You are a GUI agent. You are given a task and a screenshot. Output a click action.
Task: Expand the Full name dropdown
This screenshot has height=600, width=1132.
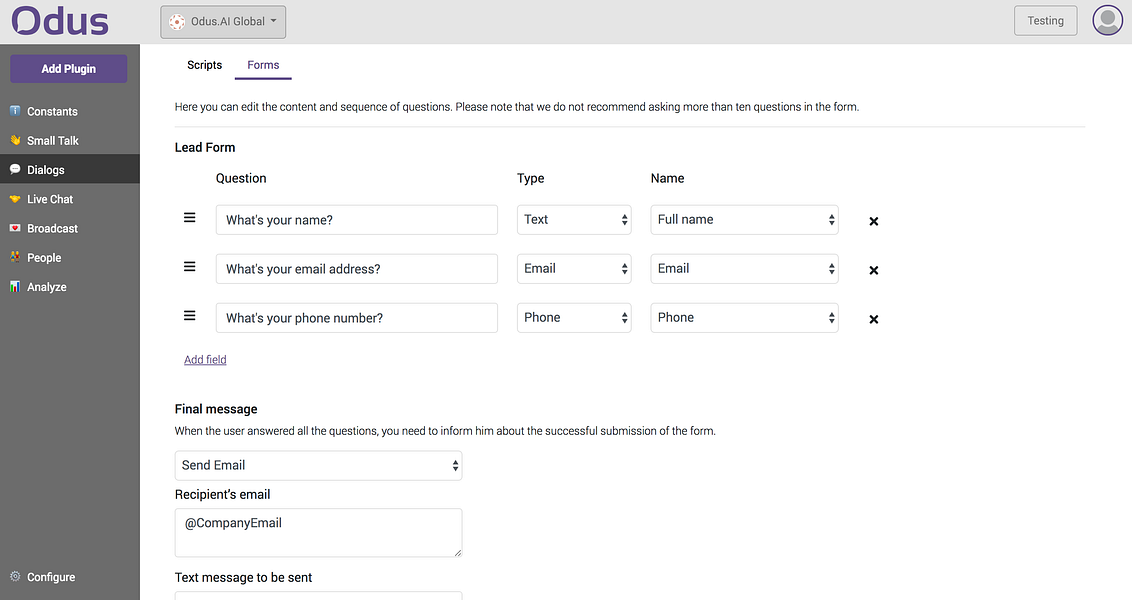pyautogui.click(x=744, y=219)
